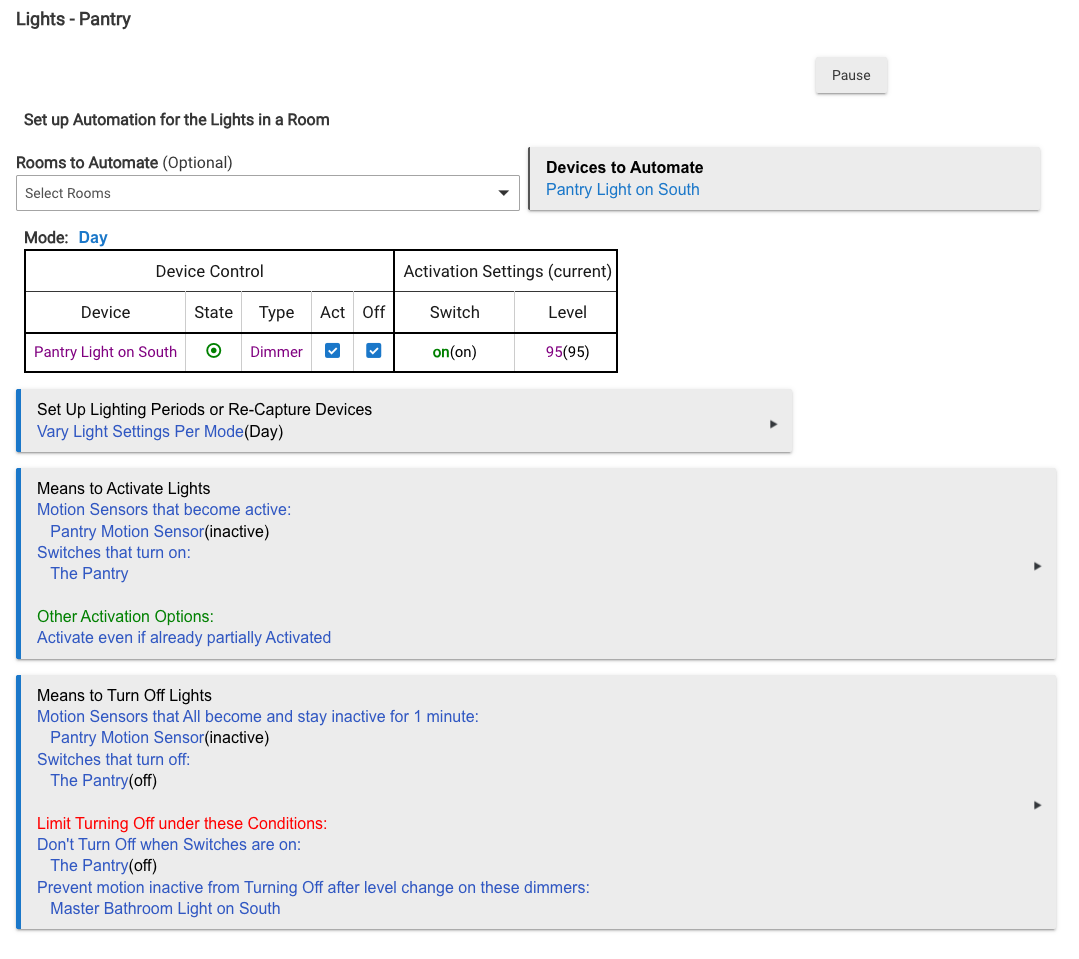Click the Dimmer type link

[276, 352]
